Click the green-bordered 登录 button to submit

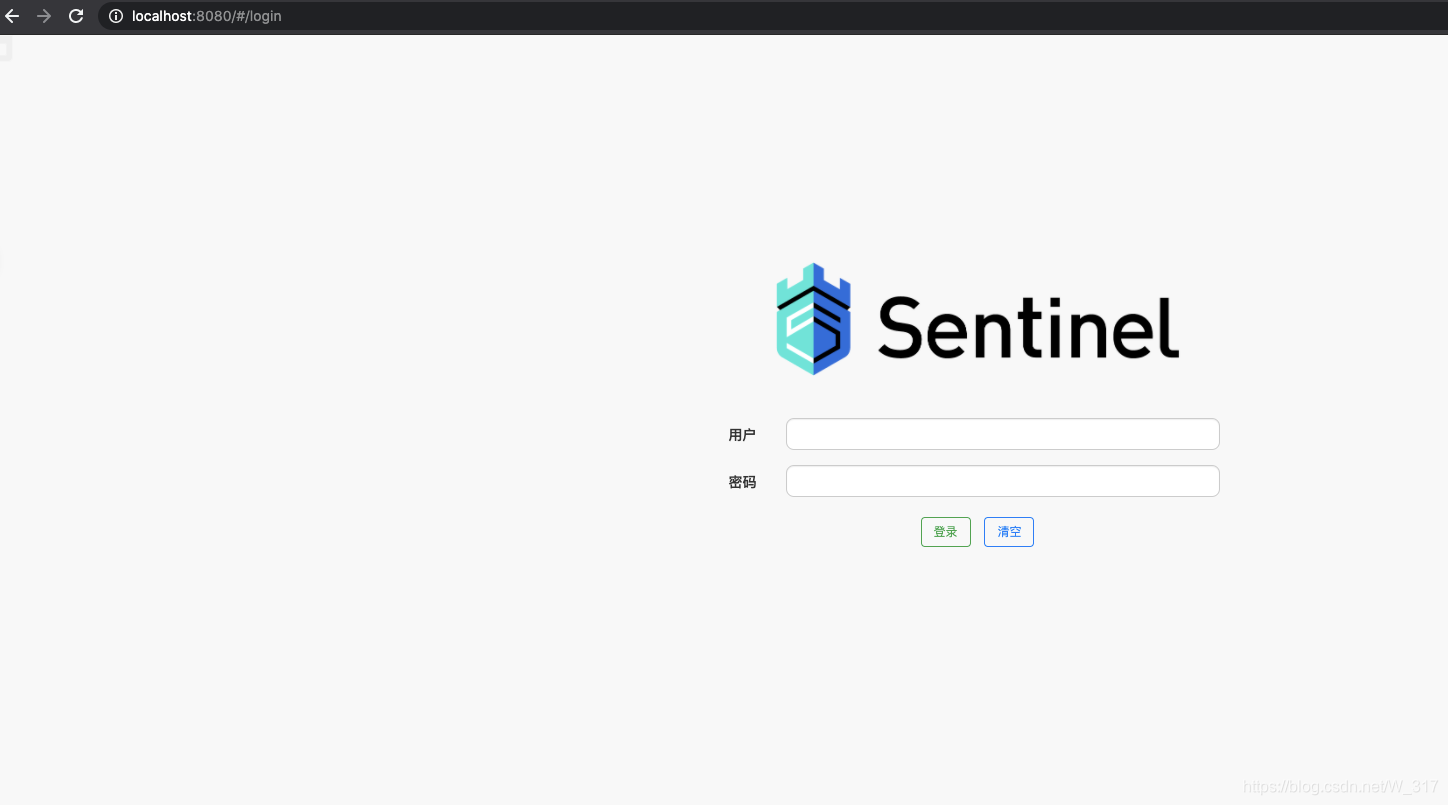point(945,531)
